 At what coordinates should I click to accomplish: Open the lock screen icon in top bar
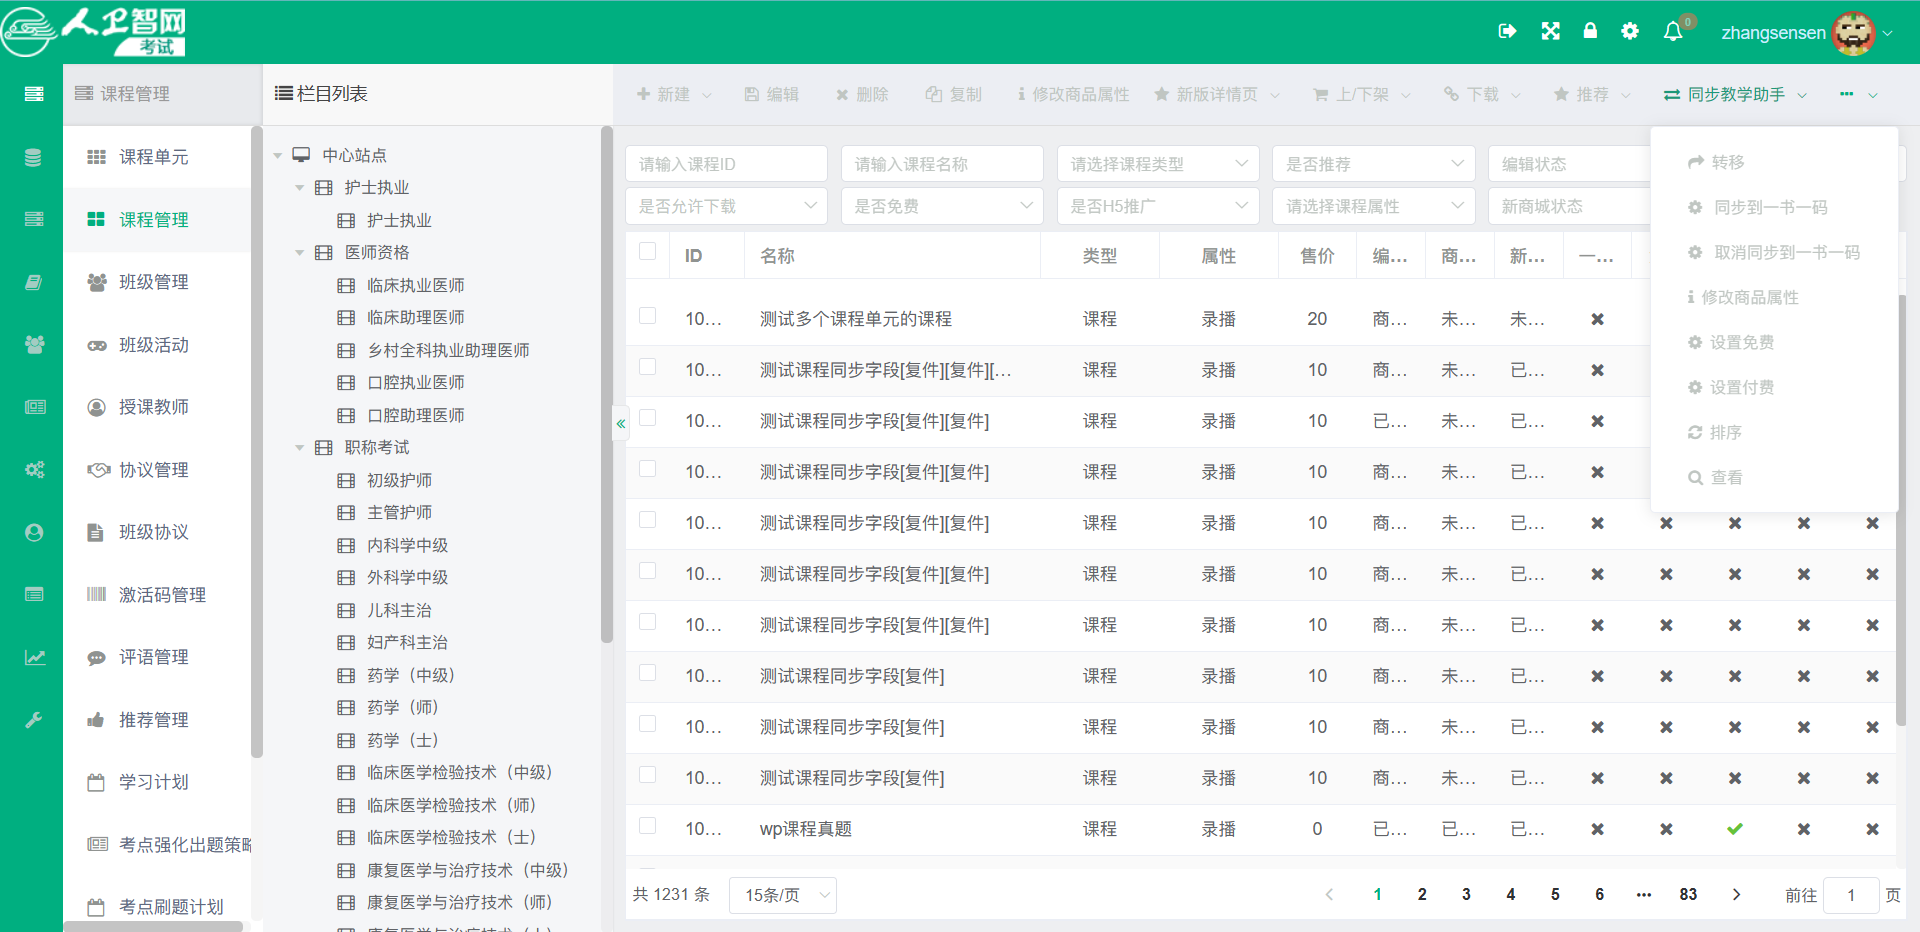[x=1589, y=31]
